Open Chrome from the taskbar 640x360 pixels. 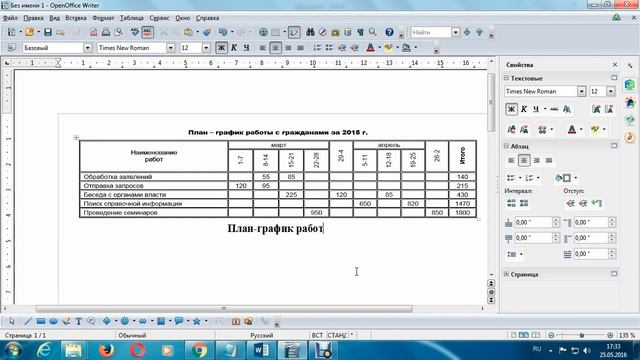(199, 350)
